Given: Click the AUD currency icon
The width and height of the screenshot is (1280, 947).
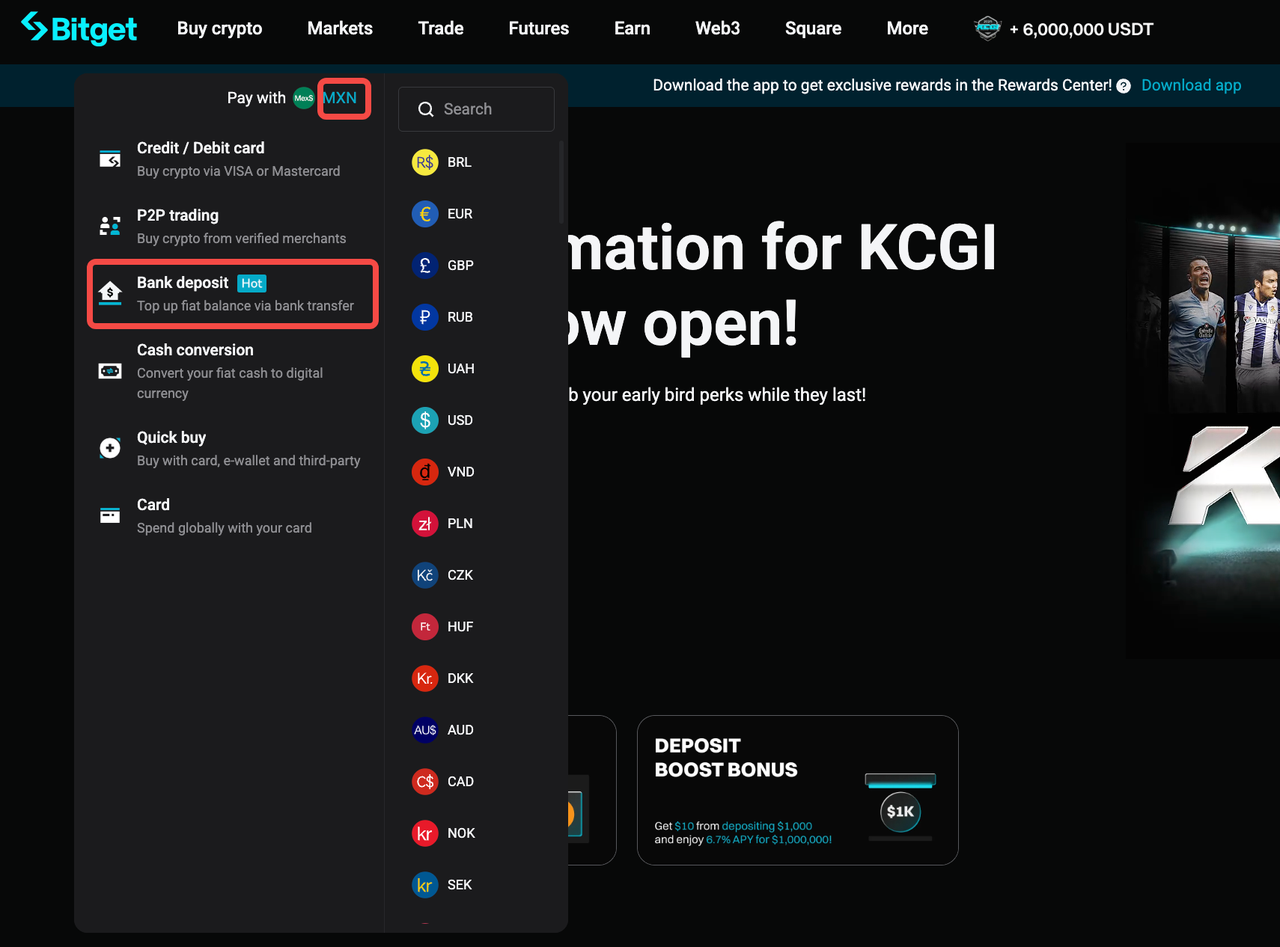Looking at the screenshot, I should 425,730.
